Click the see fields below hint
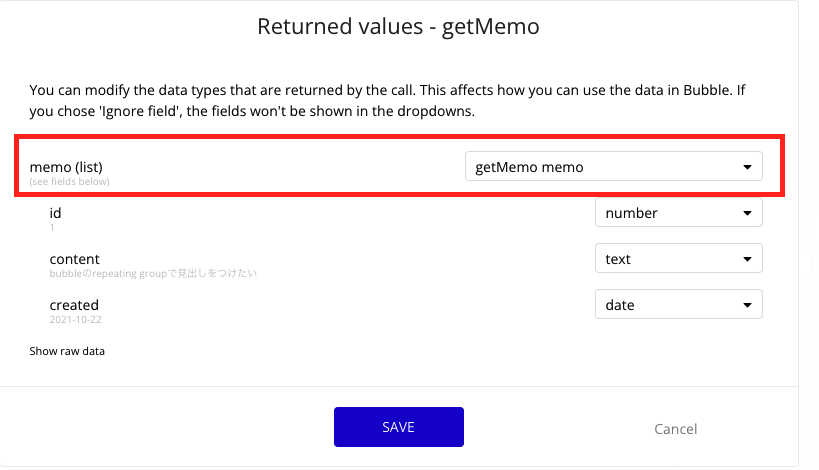819x470 pixels. (69, 181)
